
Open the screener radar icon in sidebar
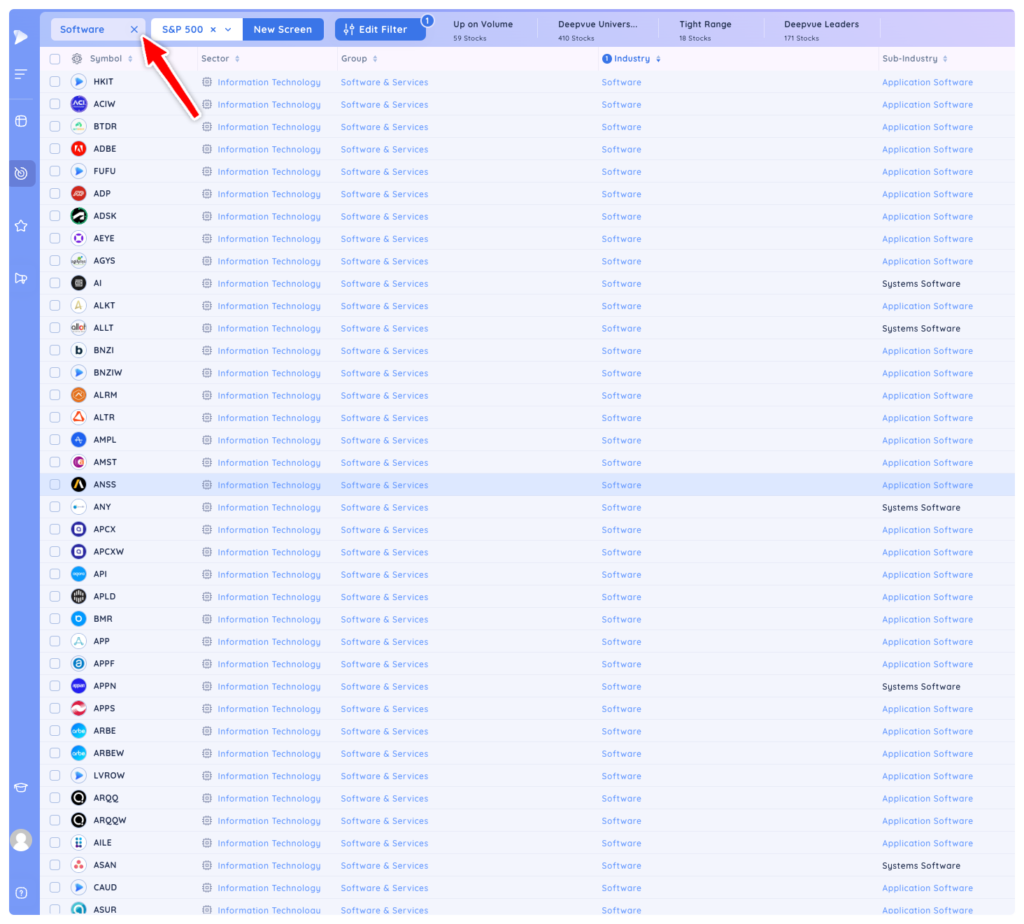[x=21, y=173]
